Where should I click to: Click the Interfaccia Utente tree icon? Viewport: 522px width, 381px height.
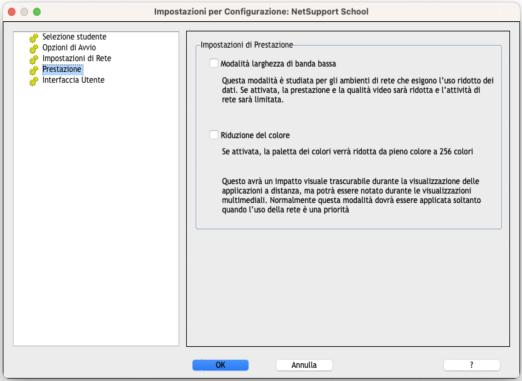[x=34, y=81]
